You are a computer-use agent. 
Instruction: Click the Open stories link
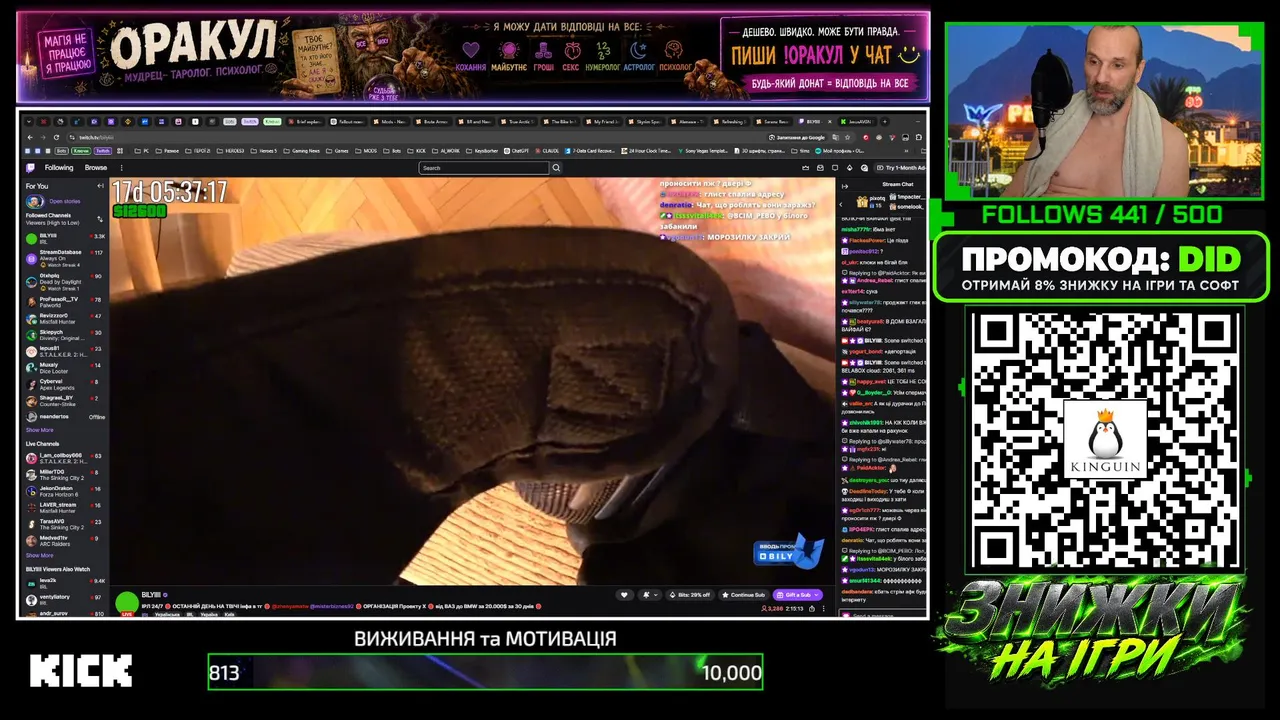tap(64, 201)
